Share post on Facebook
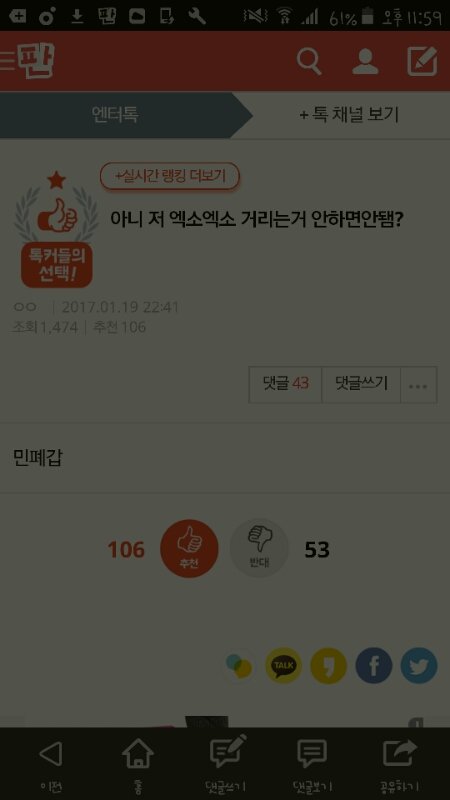 tap(373, 665)
